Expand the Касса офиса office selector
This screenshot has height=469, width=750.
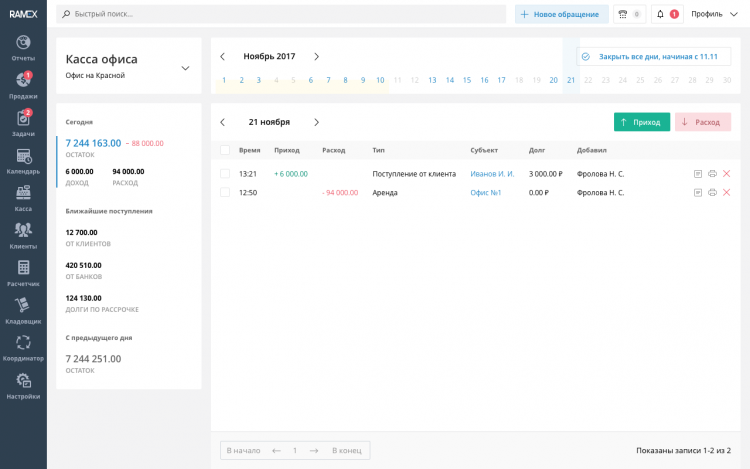tap(185, 68)
